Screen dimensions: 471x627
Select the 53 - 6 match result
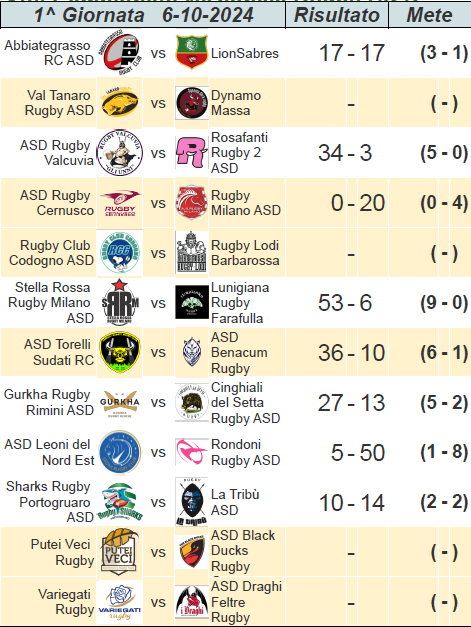[x=345, y=303]
